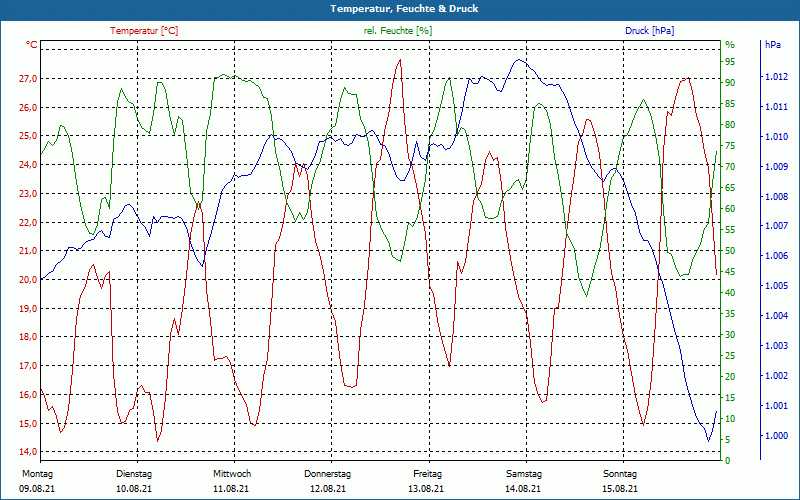The image size is (800, 500).
Task: Select the Mittwoch 11.08.21 date label
Action: pyautogui.click(x=232, y=481)
